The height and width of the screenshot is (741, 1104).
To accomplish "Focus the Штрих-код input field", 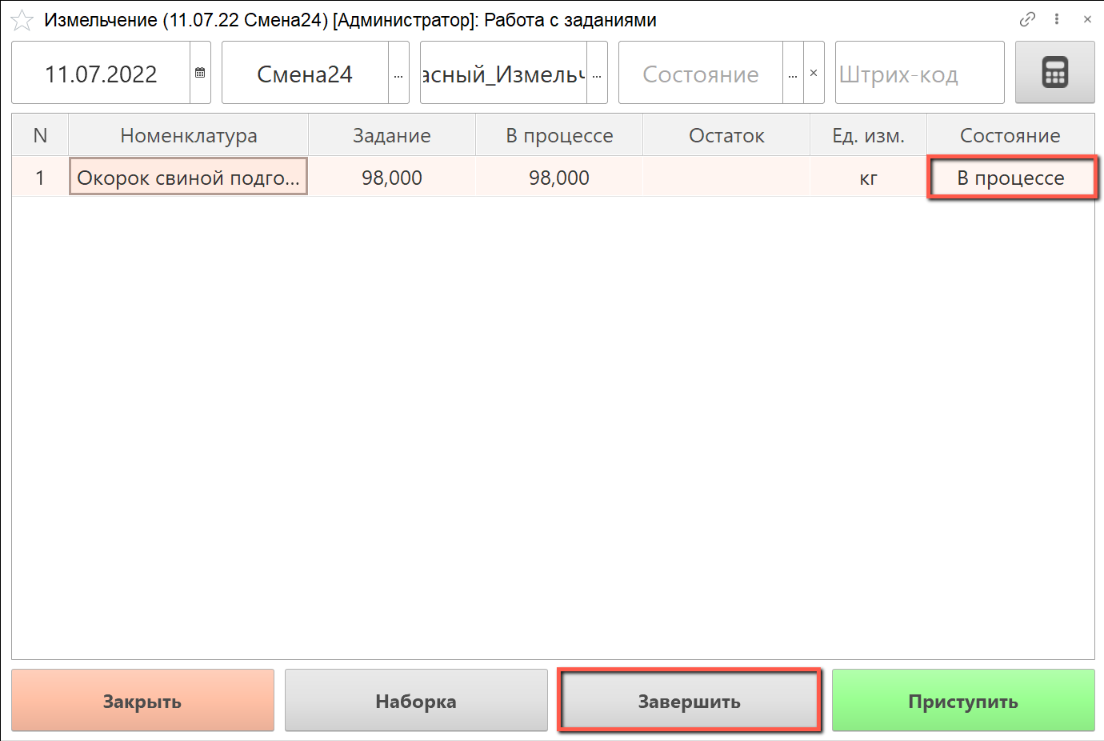I will (x=918, y=74).
